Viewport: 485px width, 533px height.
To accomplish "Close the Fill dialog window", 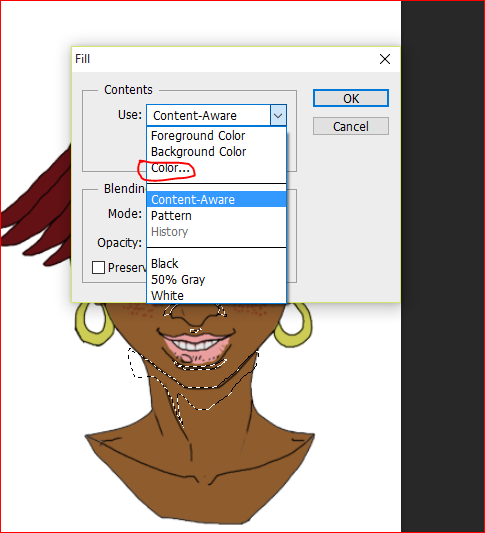I will pos(385,59).
